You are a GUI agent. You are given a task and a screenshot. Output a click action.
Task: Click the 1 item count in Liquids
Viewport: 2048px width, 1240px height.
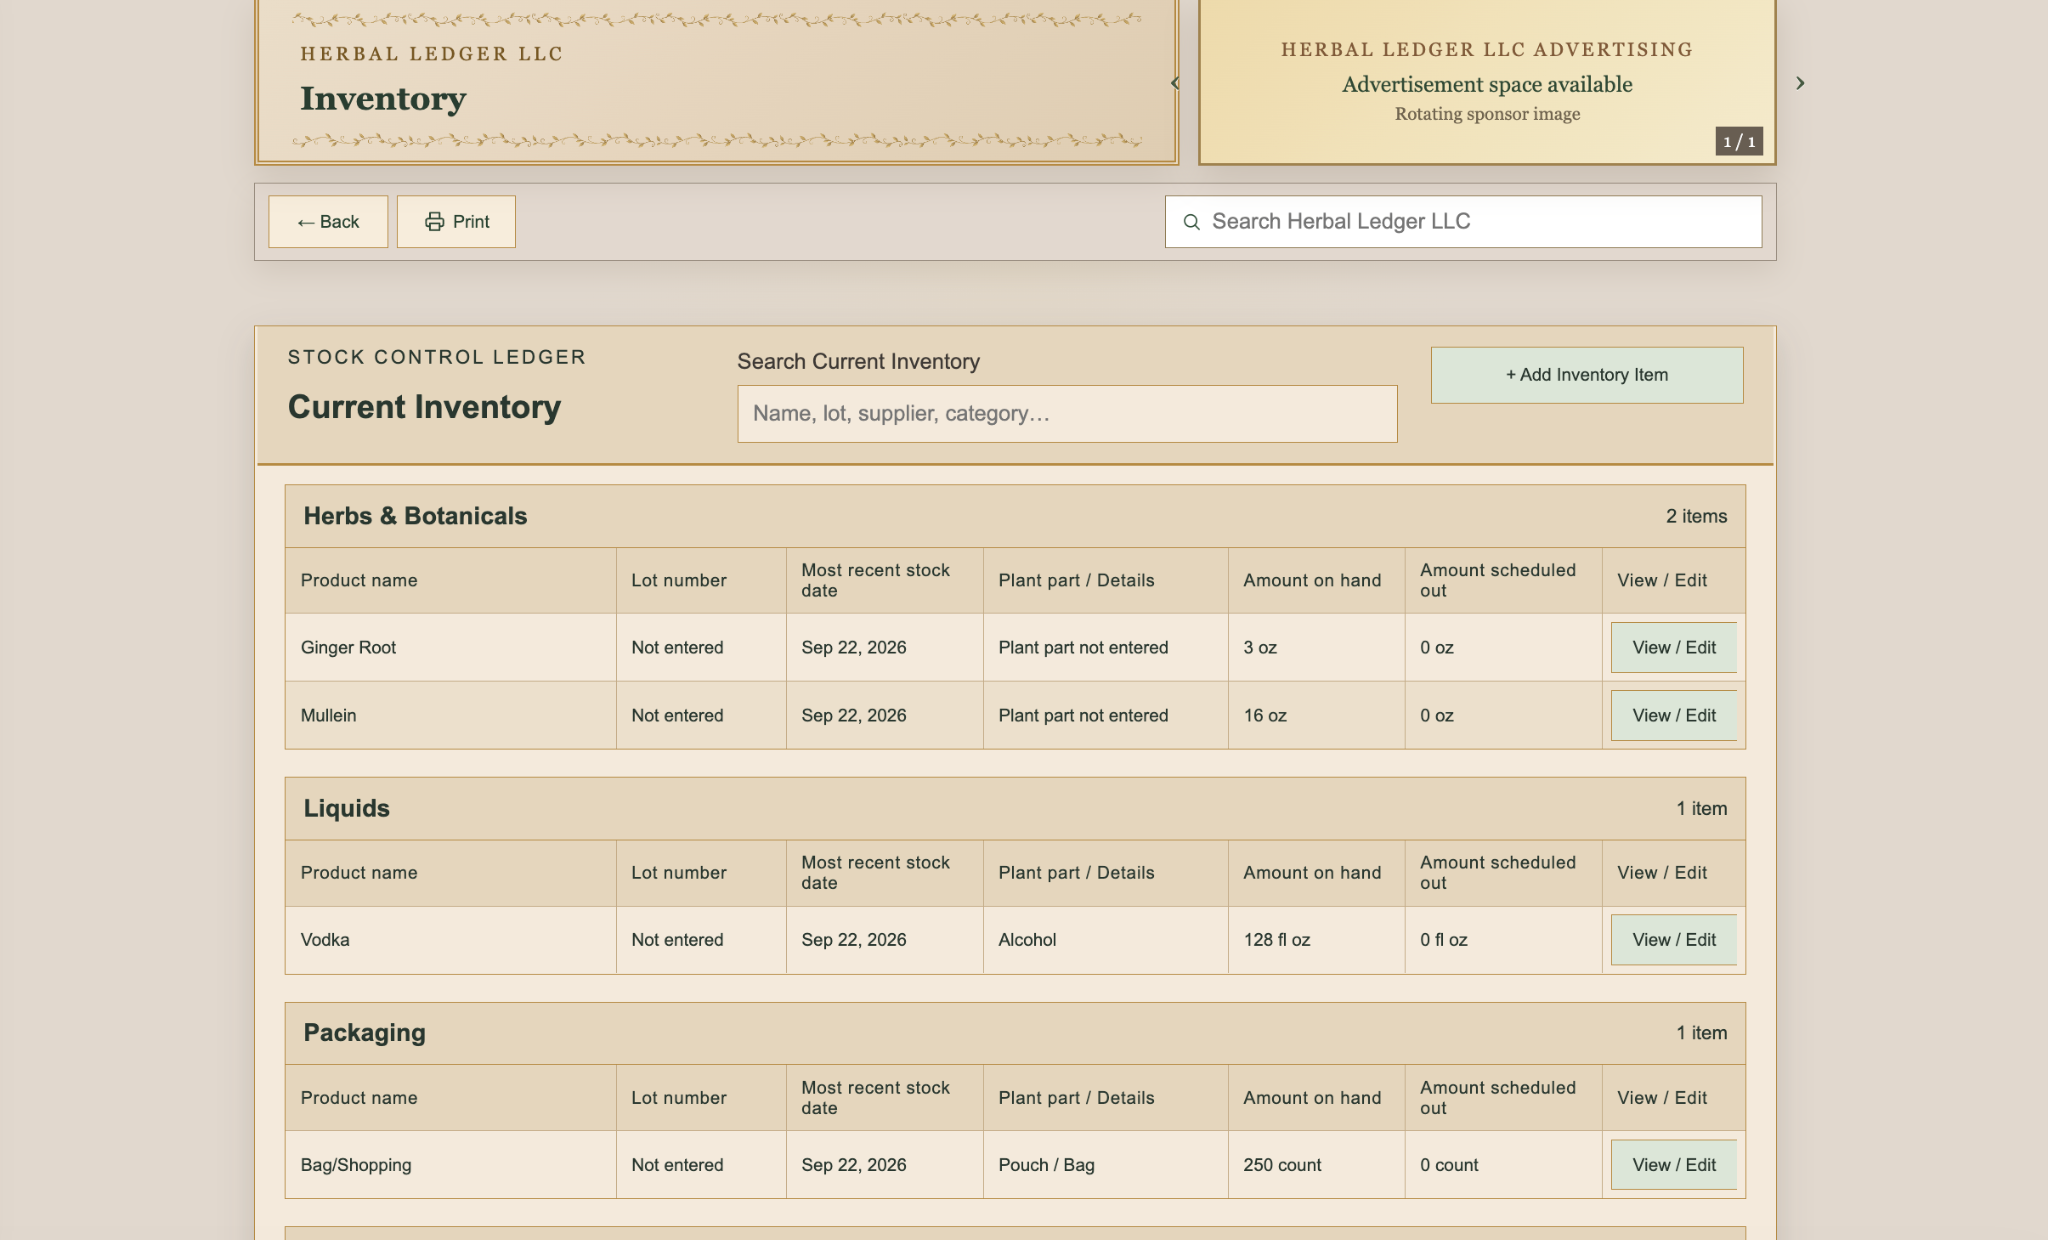tap(1702, 808)
